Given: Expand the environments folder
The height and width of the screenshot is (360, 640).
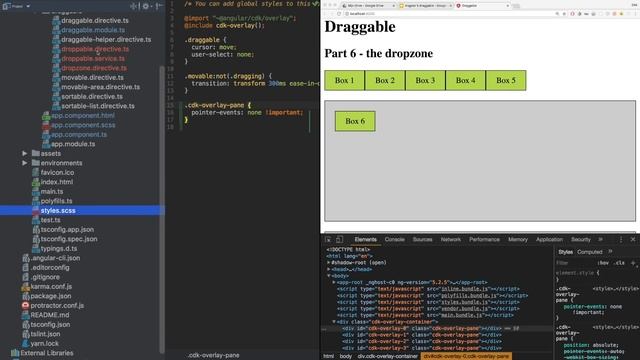Looking at the screenshot, I should [x=24, y=163].
